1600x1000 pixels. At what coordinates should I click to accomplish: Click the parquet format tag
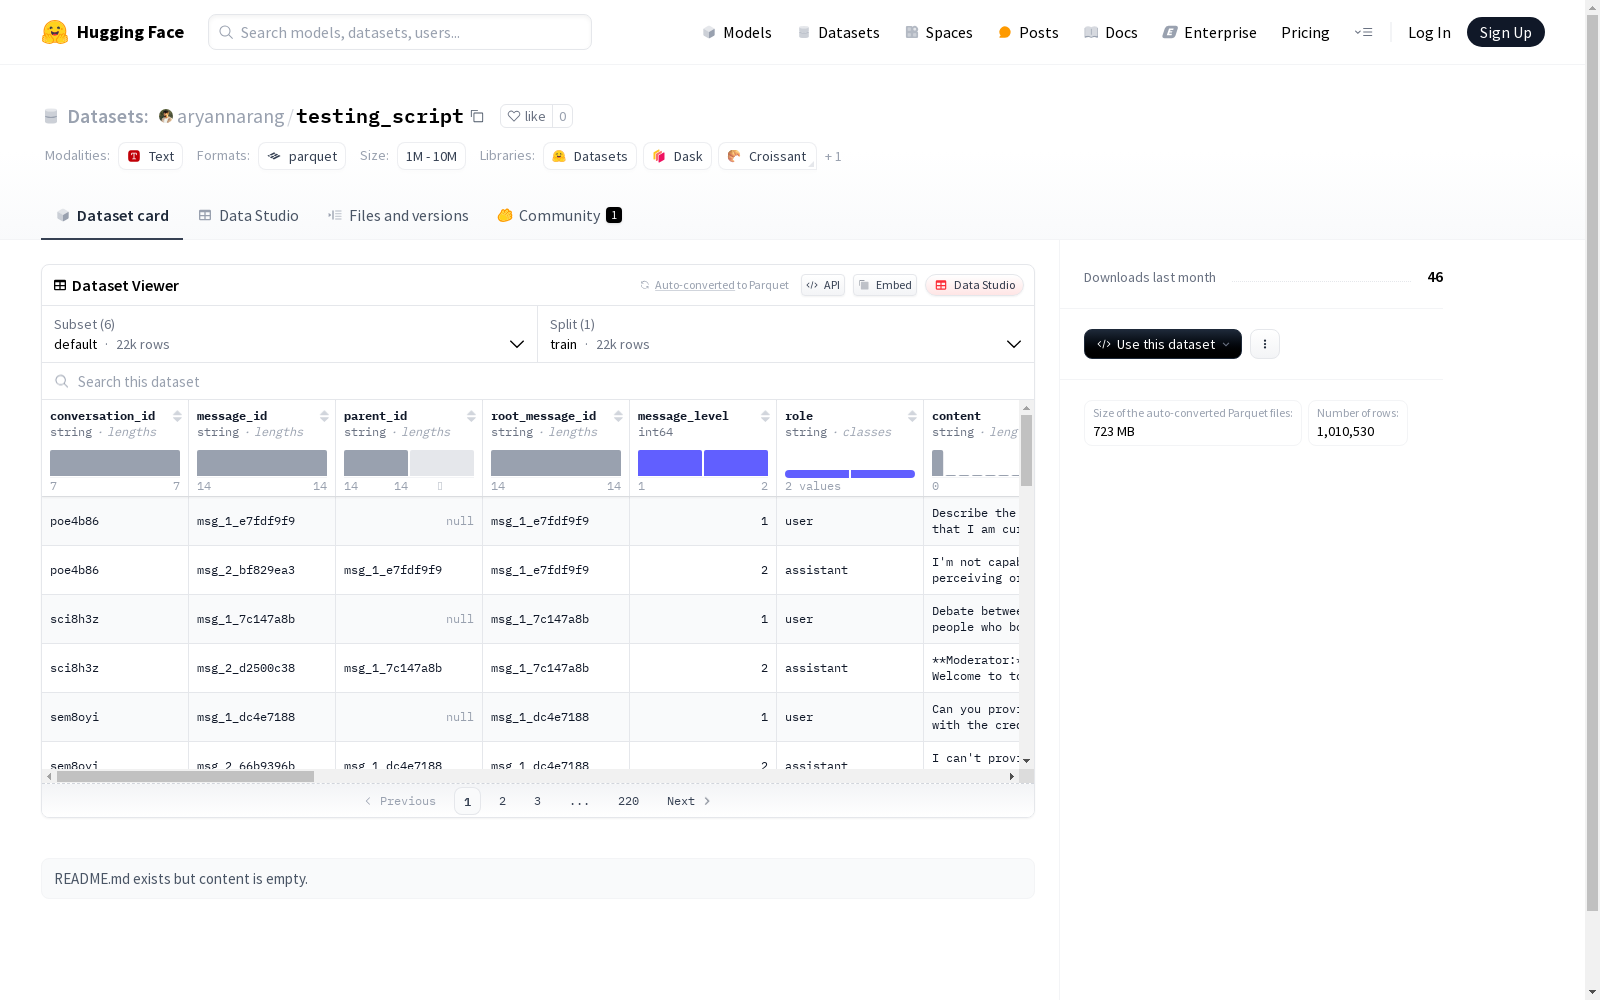click(x=302, y=156)
